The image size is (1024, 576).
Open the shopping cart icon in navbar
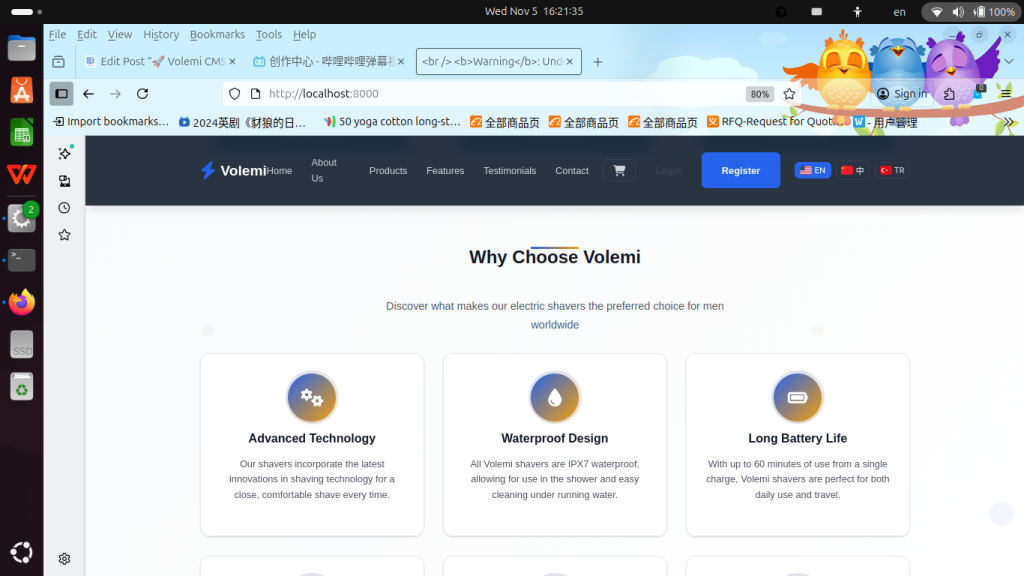pos(619,170)
